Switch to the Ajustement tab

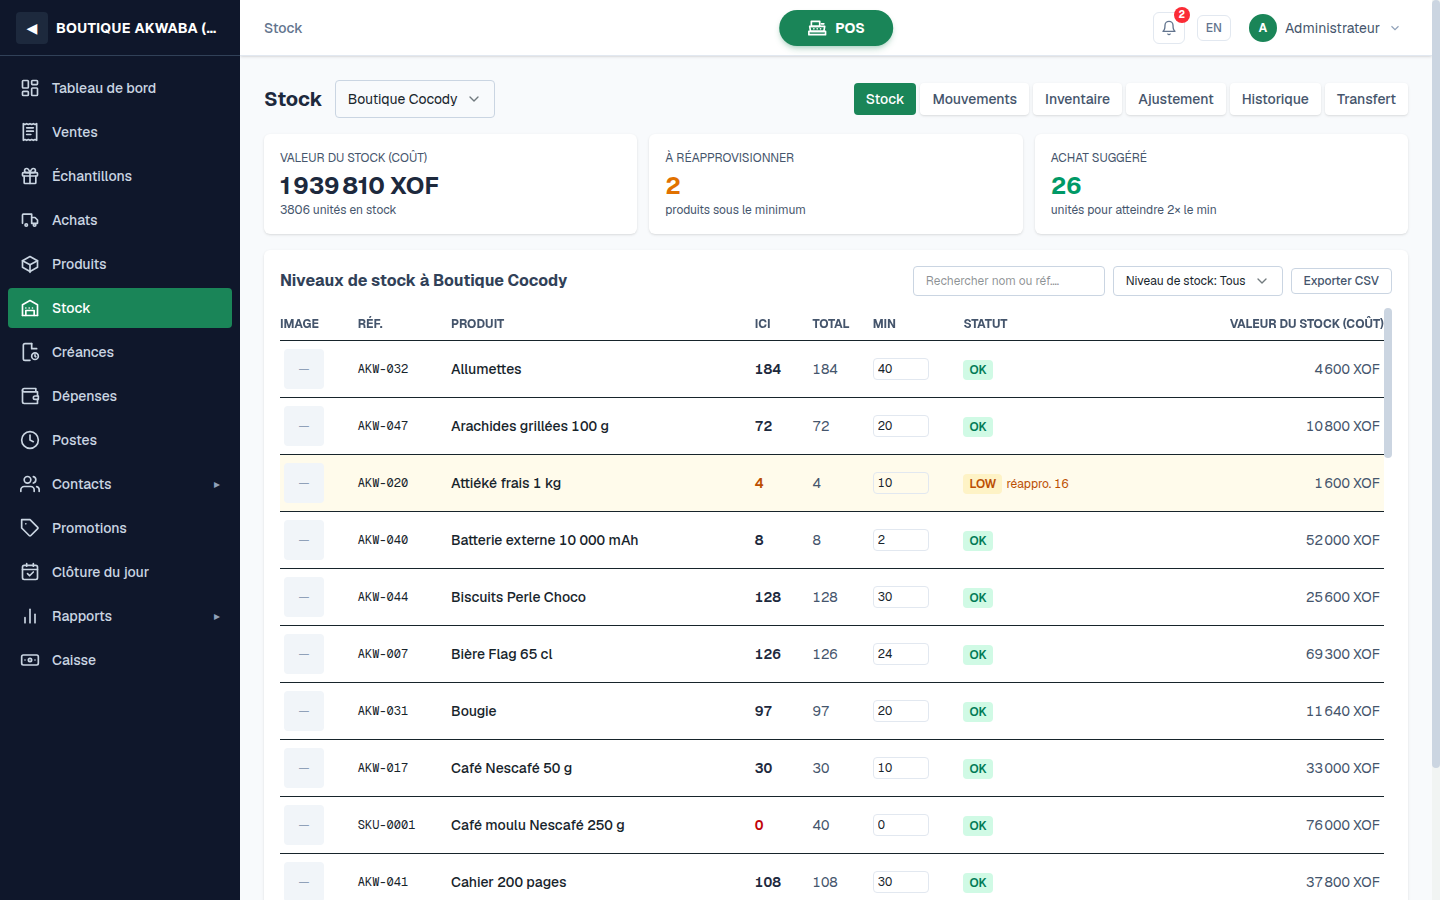pos(1175,99)
